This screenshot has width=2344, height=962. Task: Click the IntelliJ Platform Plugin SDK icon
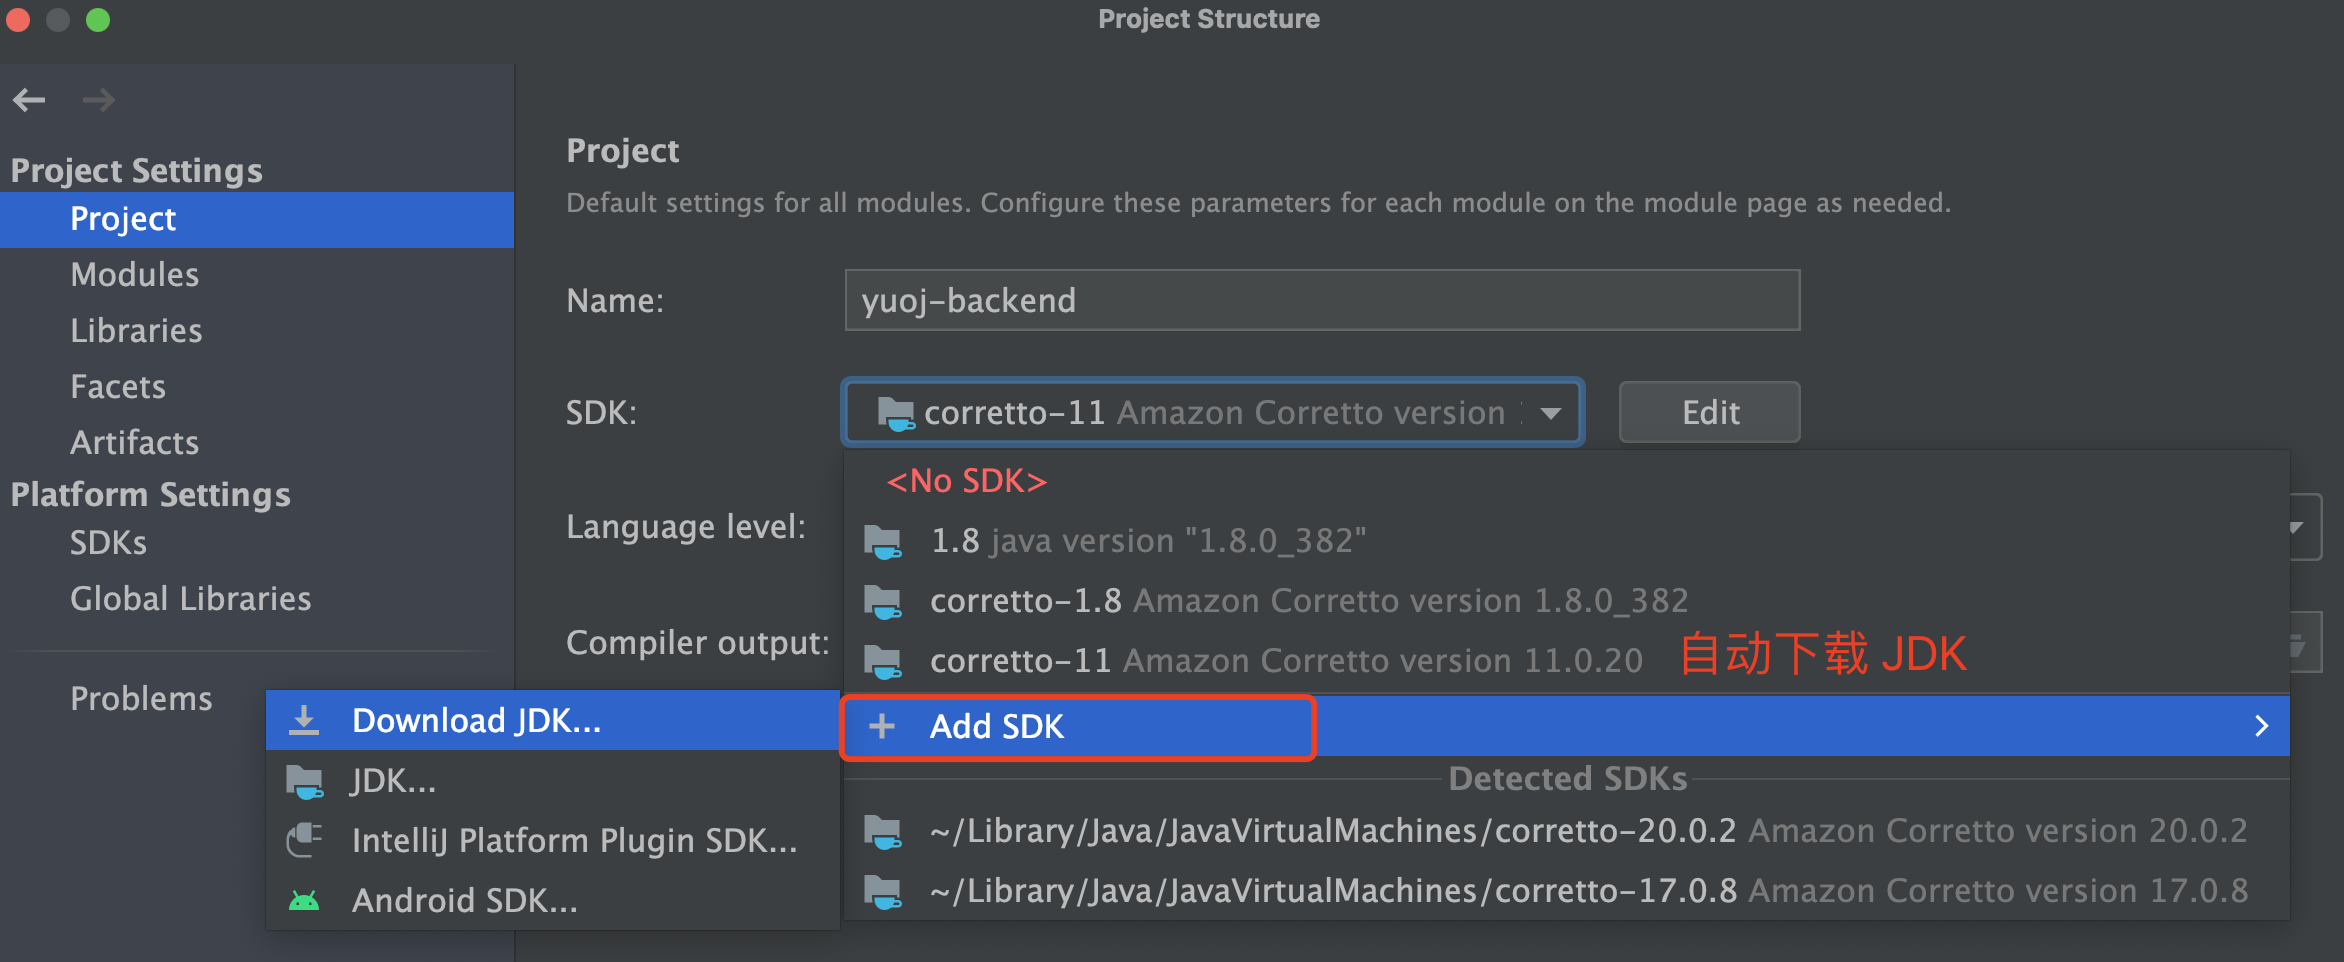pyautogui.click(x=304, y=840)
